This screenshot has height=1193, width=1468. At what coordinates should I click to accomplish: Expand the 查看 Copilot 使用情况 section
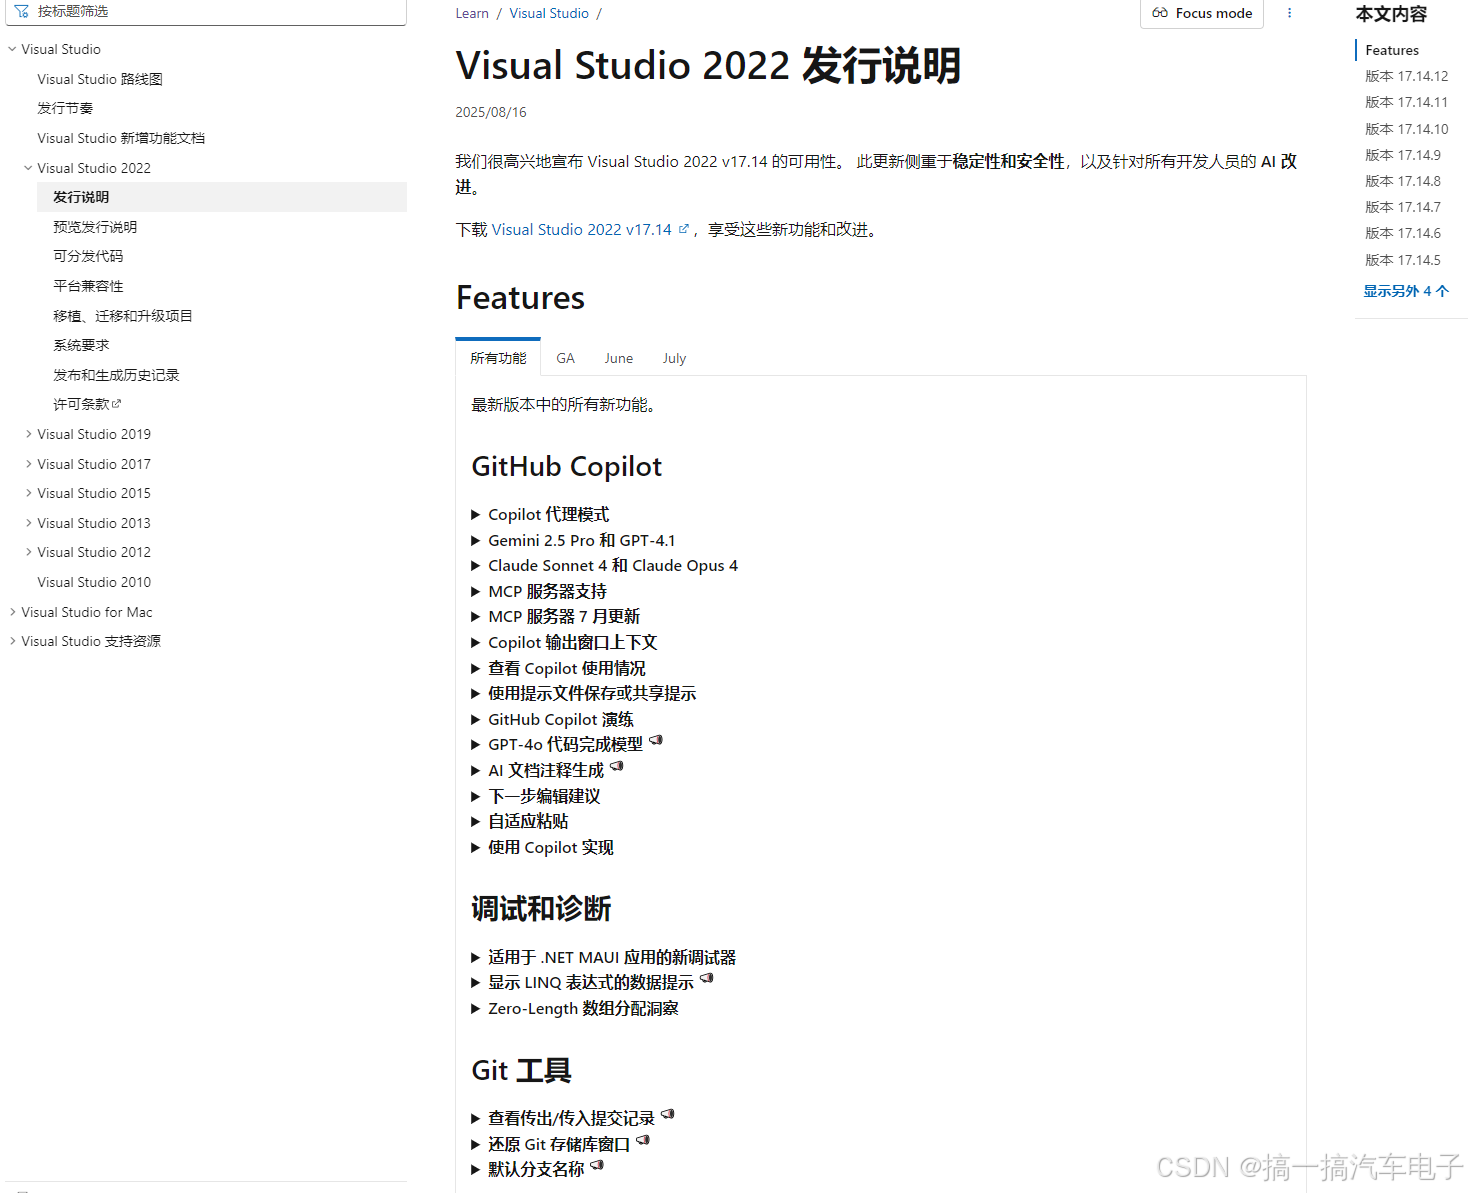point(558,668)
